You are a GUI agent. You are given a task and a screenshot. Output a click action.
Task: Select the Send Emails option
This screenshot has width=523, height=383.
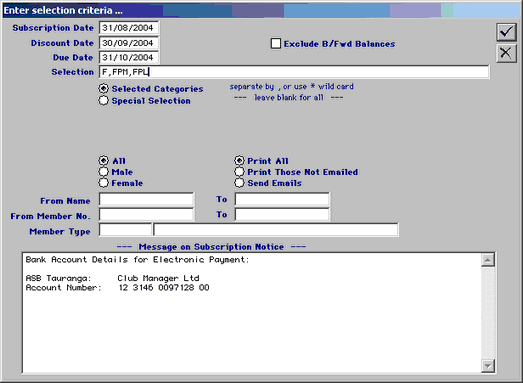point(239,183)
